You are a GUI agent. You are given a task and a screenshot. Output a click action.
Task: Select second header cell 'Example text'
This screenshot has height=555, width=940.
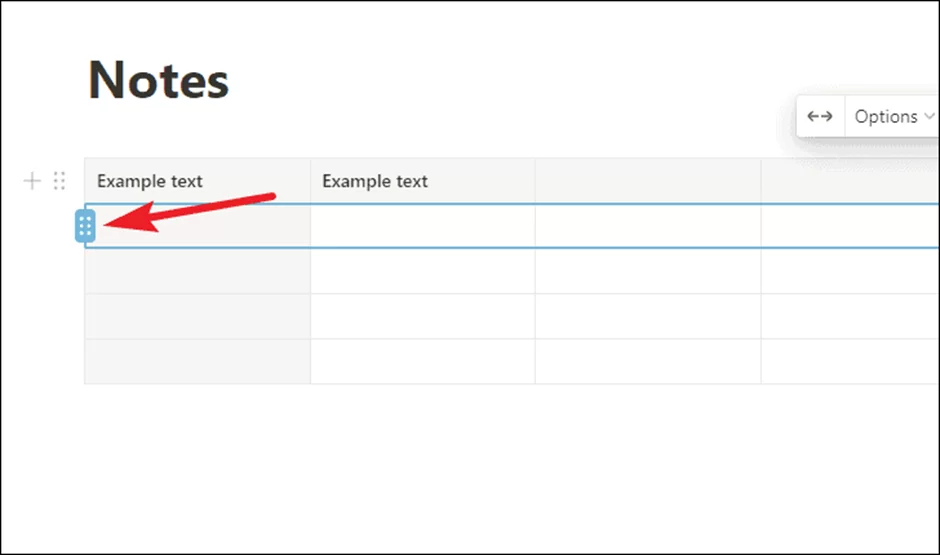tap(423, 181)
